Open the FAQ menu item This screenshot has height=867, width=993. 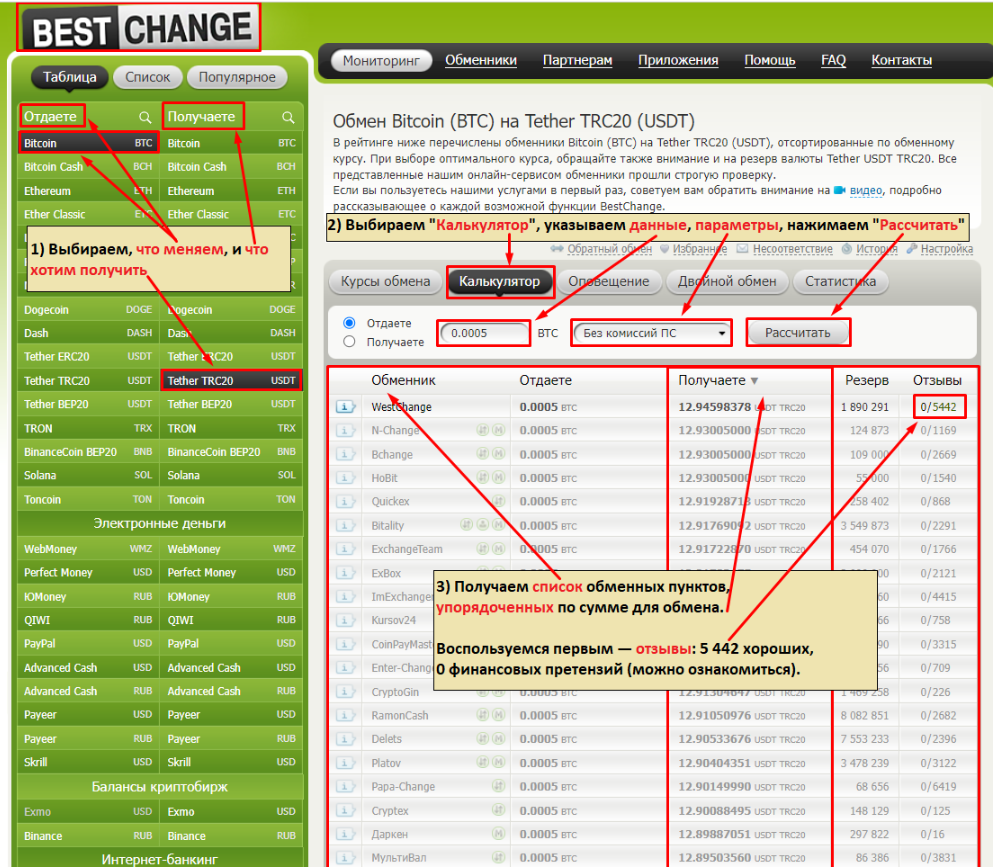pos(833,60)
